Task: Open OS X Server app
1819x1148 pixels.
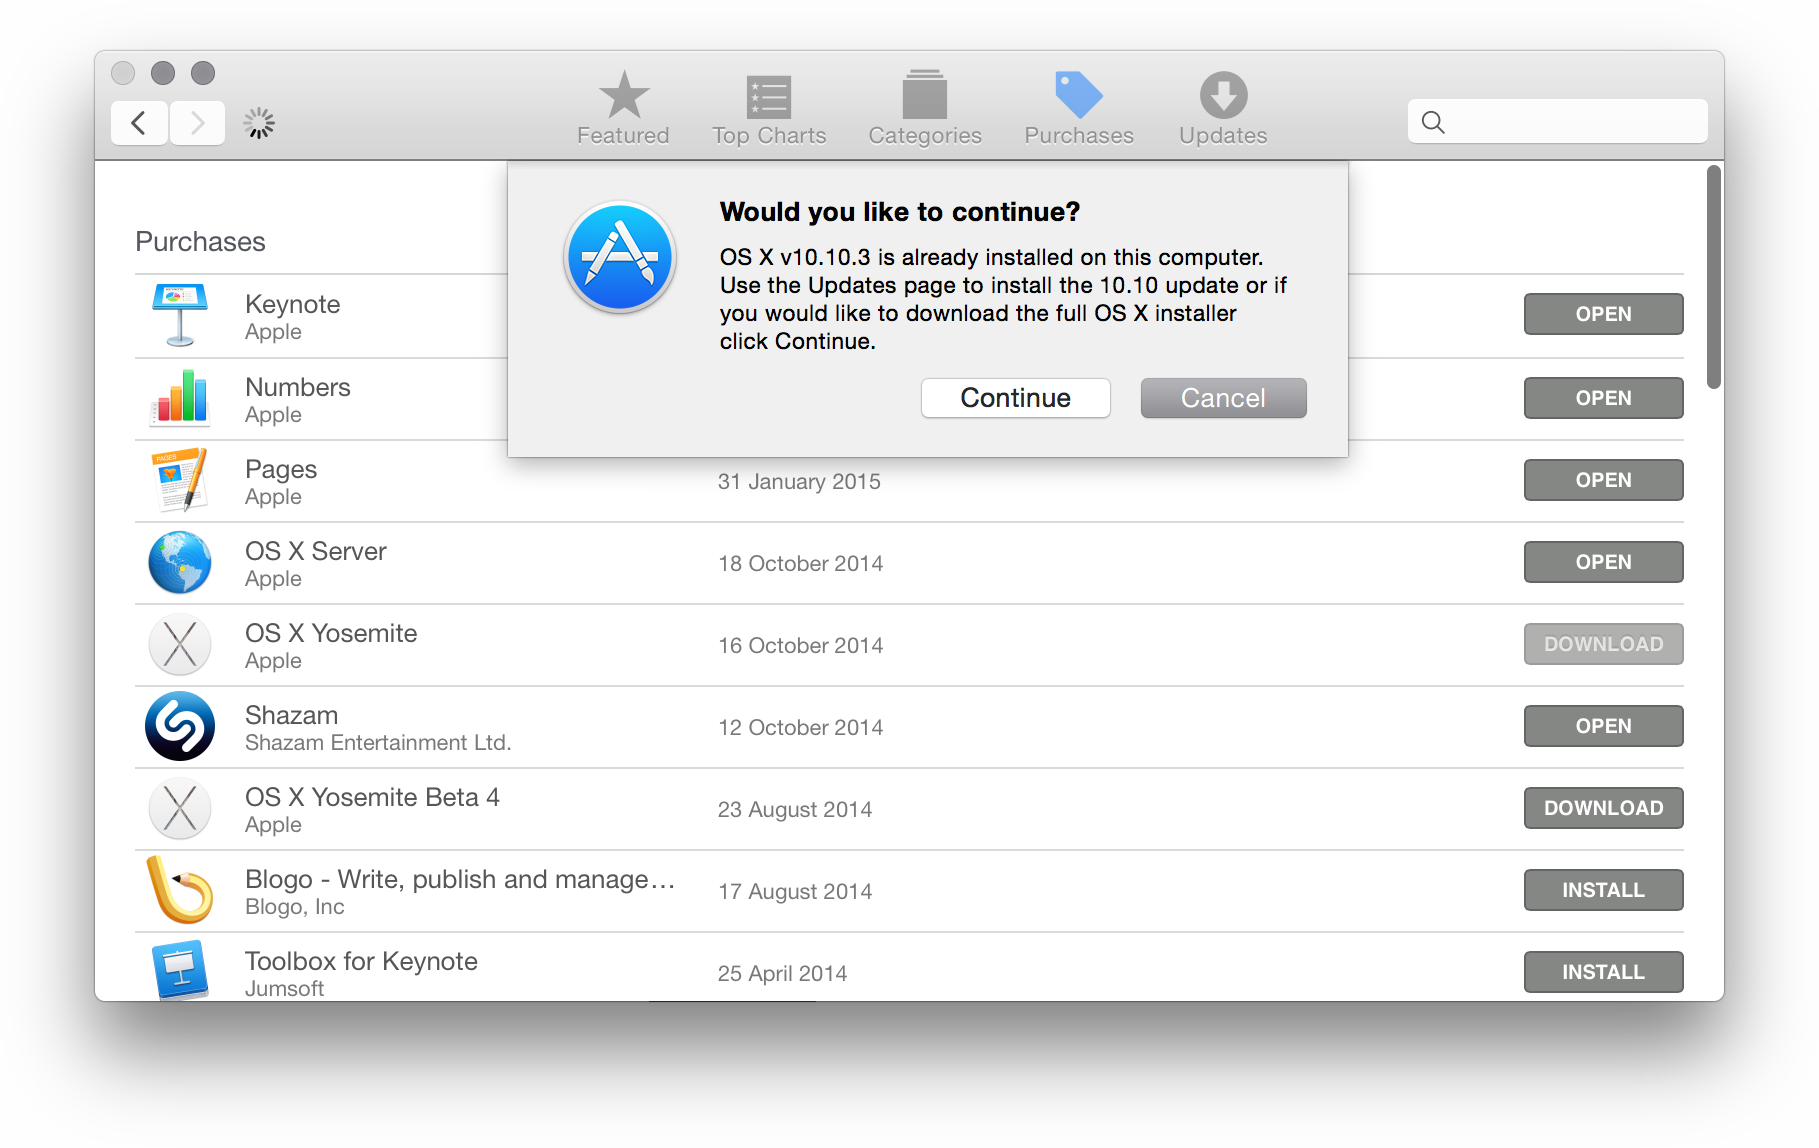Action: pyautogui.click(x=1603, y=562)
